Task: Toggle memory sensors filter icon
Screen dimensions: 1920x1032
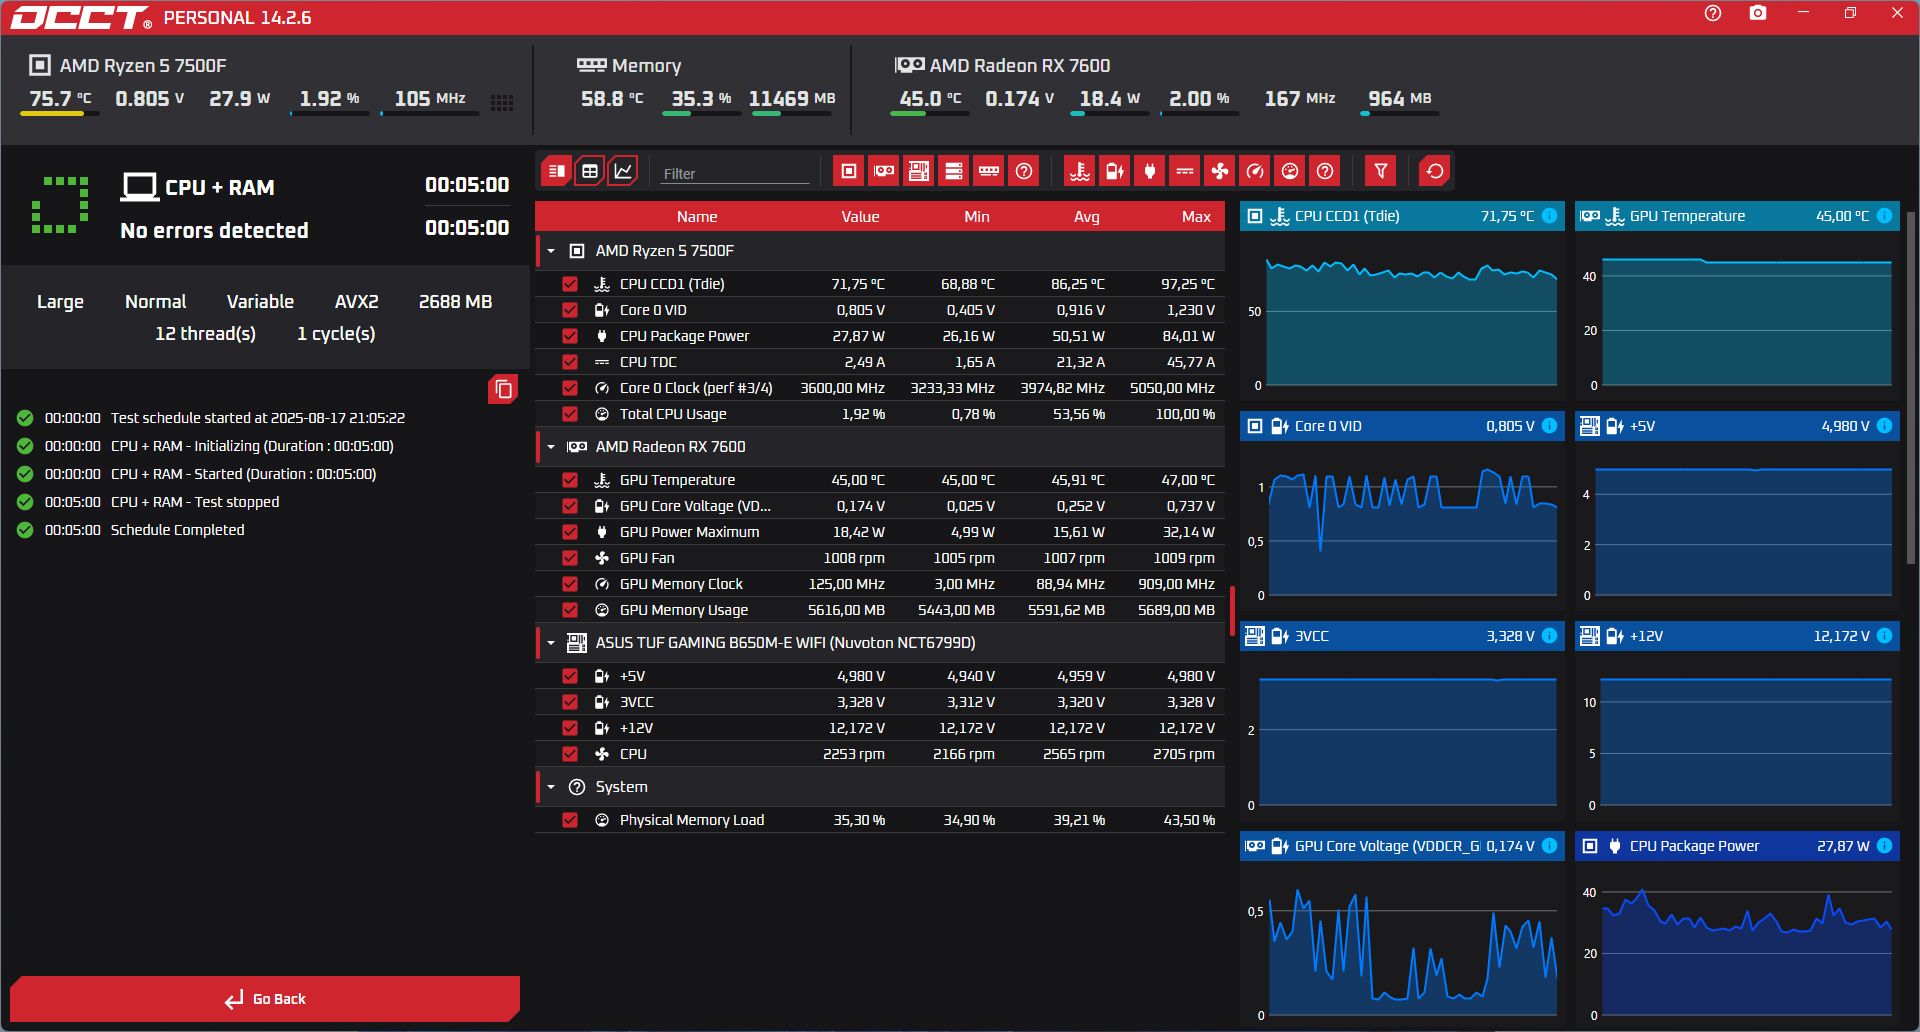Action: (989, 171)
